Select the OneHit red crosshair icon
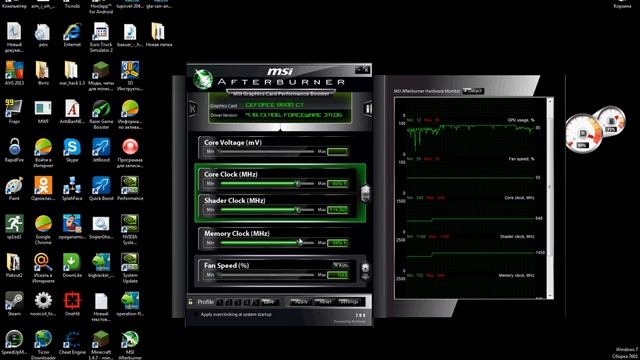The image size is (640, 360). click(x=72, y=304)
